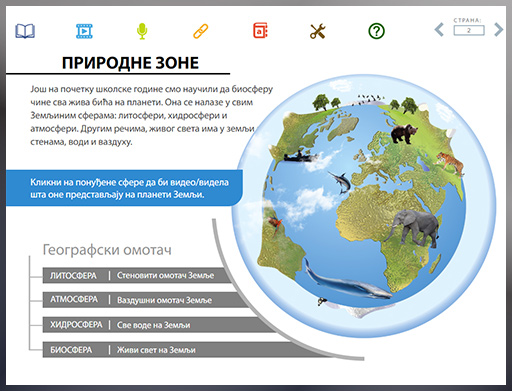
Task: Select the АТМОСФЕРА sphere bar
Action: [x=147, y=300]
